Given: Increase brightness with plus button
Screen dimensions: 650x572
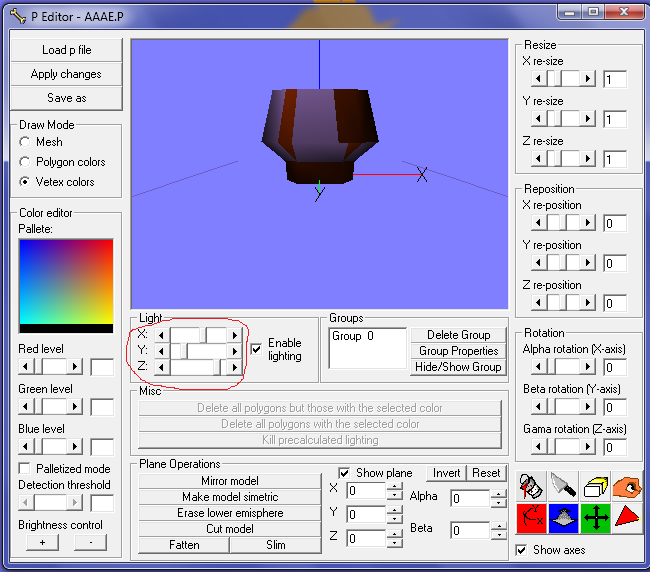Looking at the screenshot, I should pyautogui.click(x=42, y=542).
